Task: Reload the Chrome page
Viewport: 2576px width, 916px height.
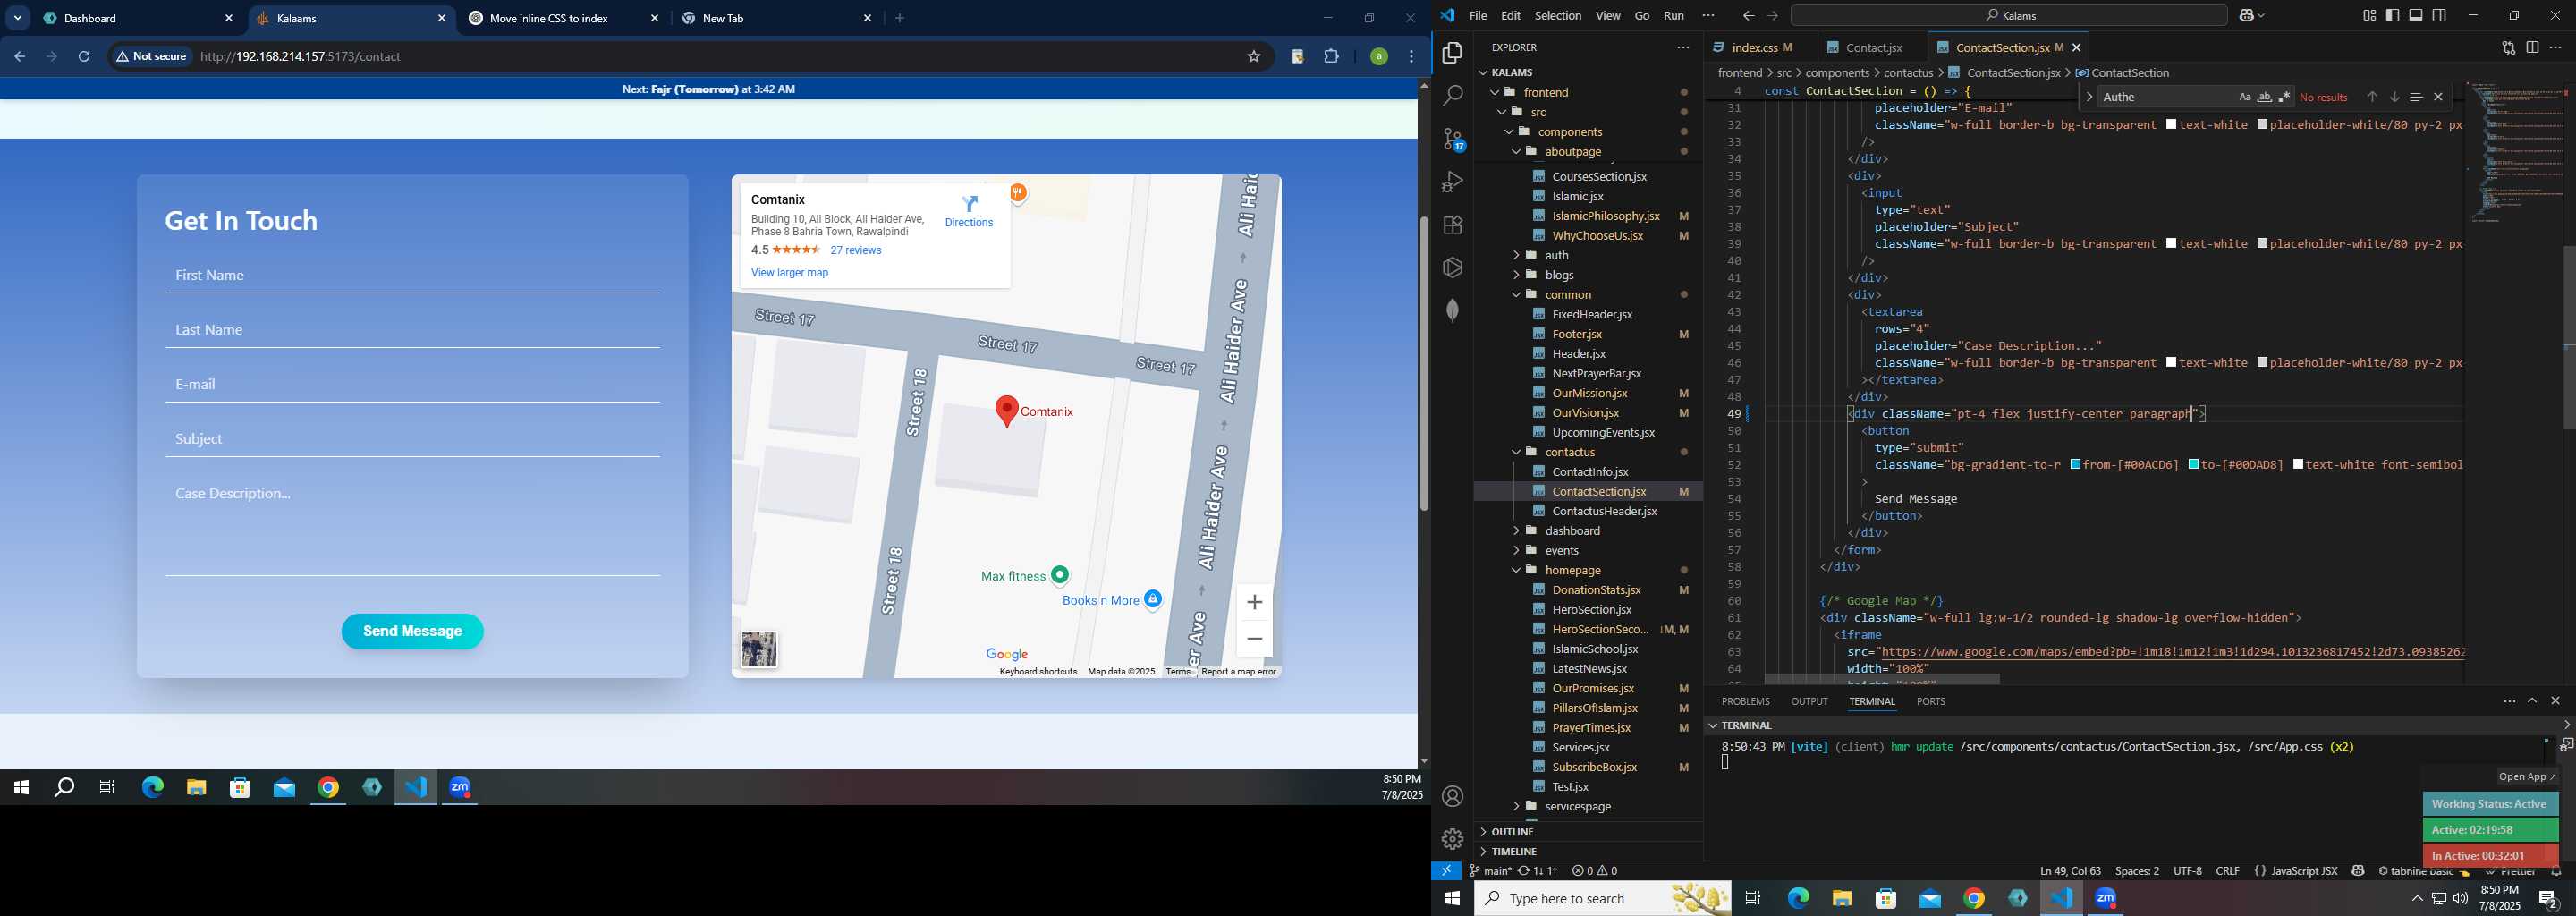Action: (x=85, y=57)
